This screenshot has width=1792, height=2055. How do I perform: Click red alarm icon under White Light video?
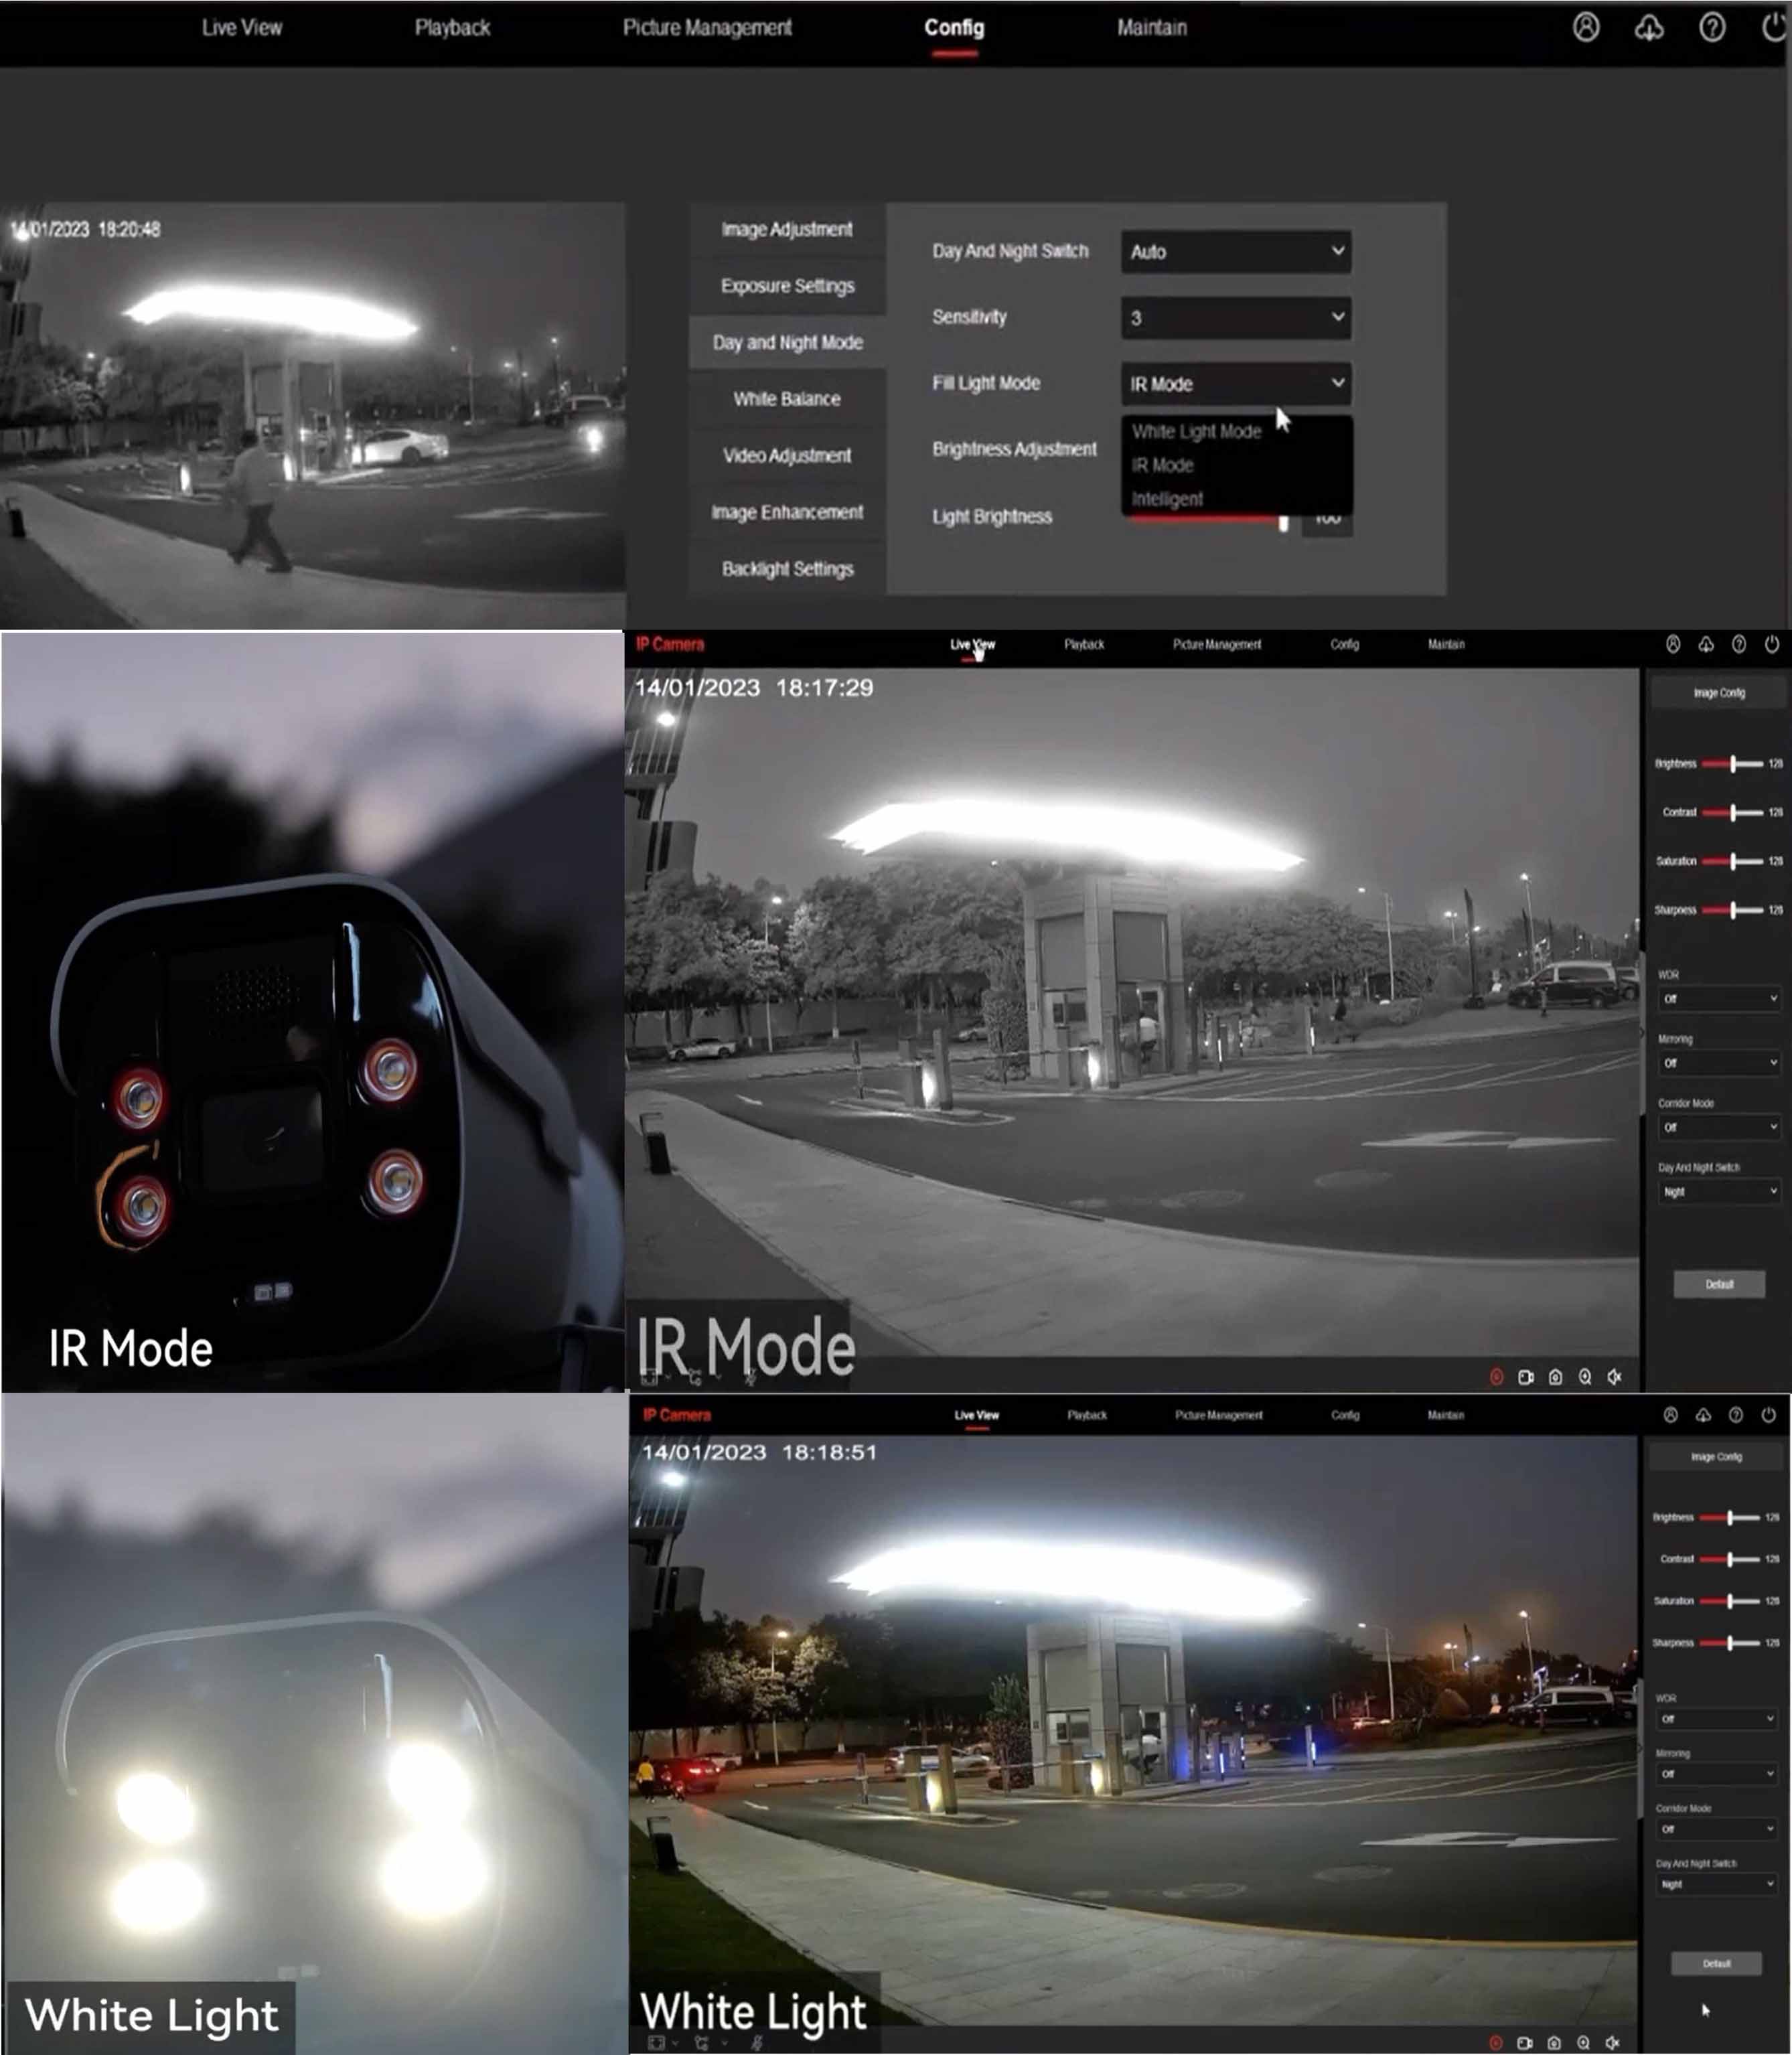[1496, 2043]
